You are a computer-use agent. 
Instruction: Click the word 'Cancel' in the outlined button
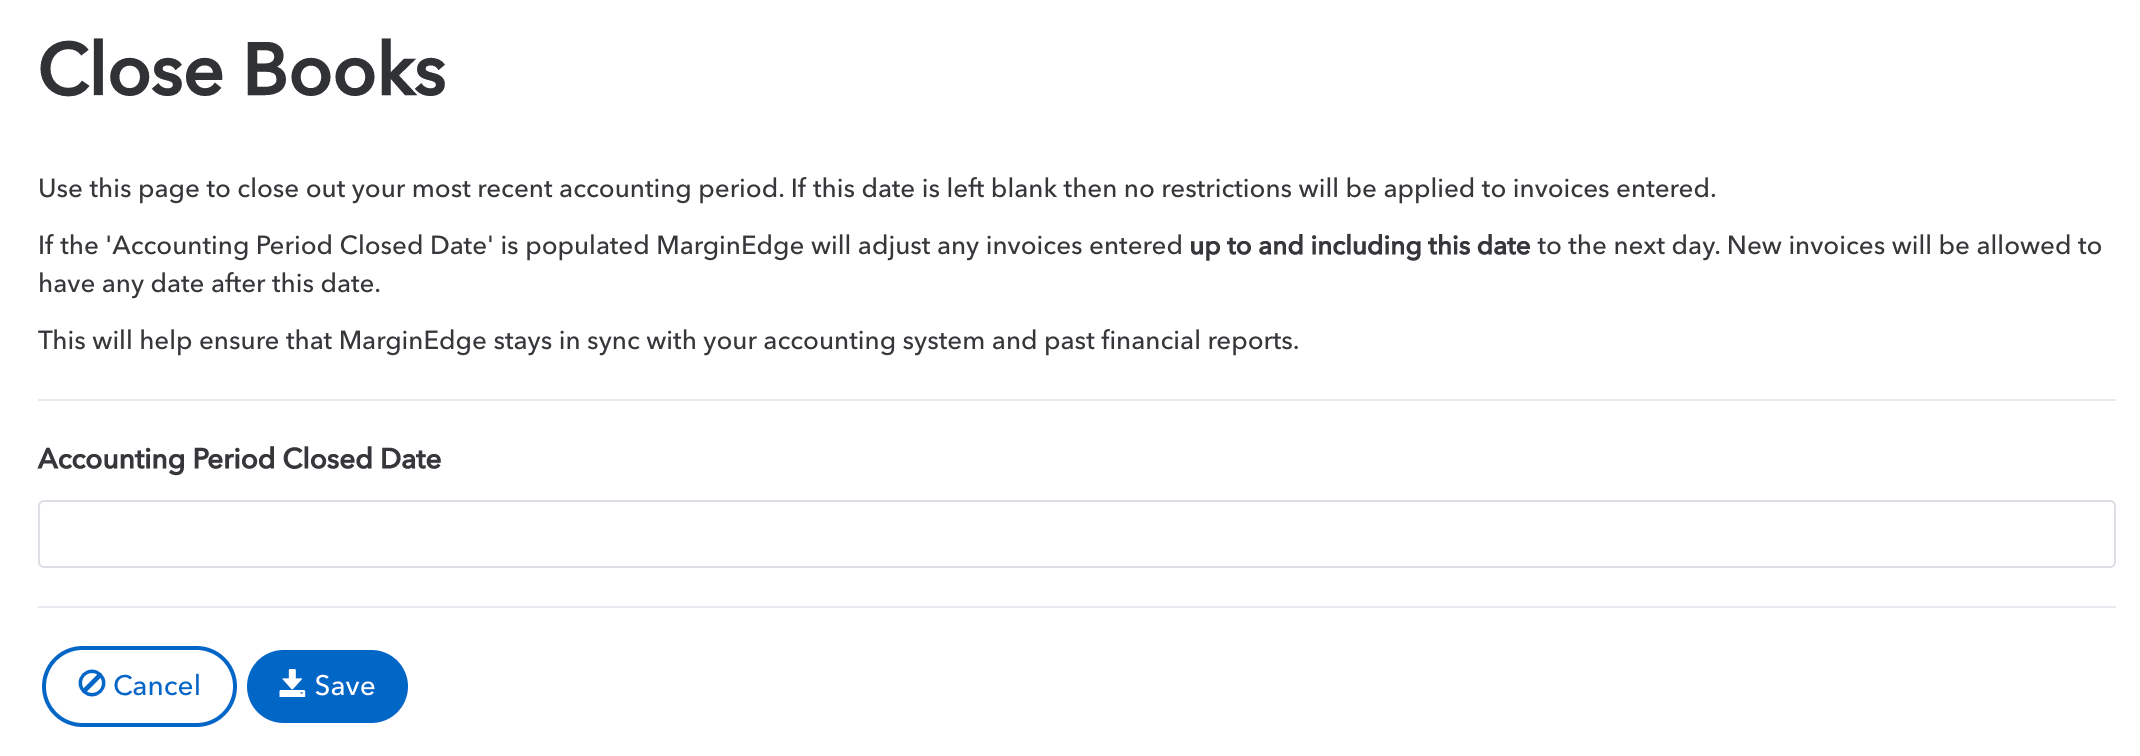pyautogui.click(x=157, y=686)
